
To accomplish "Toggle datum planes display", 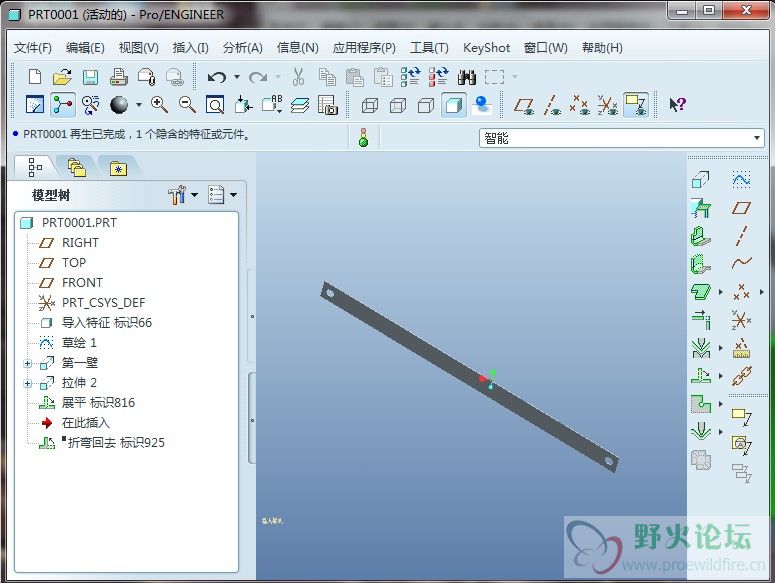I will click(x=524, y=105).
